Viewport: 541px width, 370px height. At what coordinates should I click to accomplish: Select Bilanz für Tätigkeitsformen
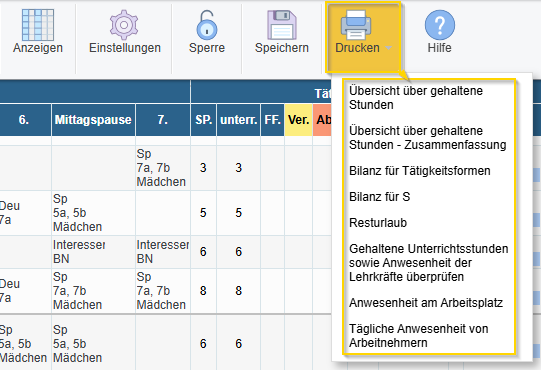420,171
